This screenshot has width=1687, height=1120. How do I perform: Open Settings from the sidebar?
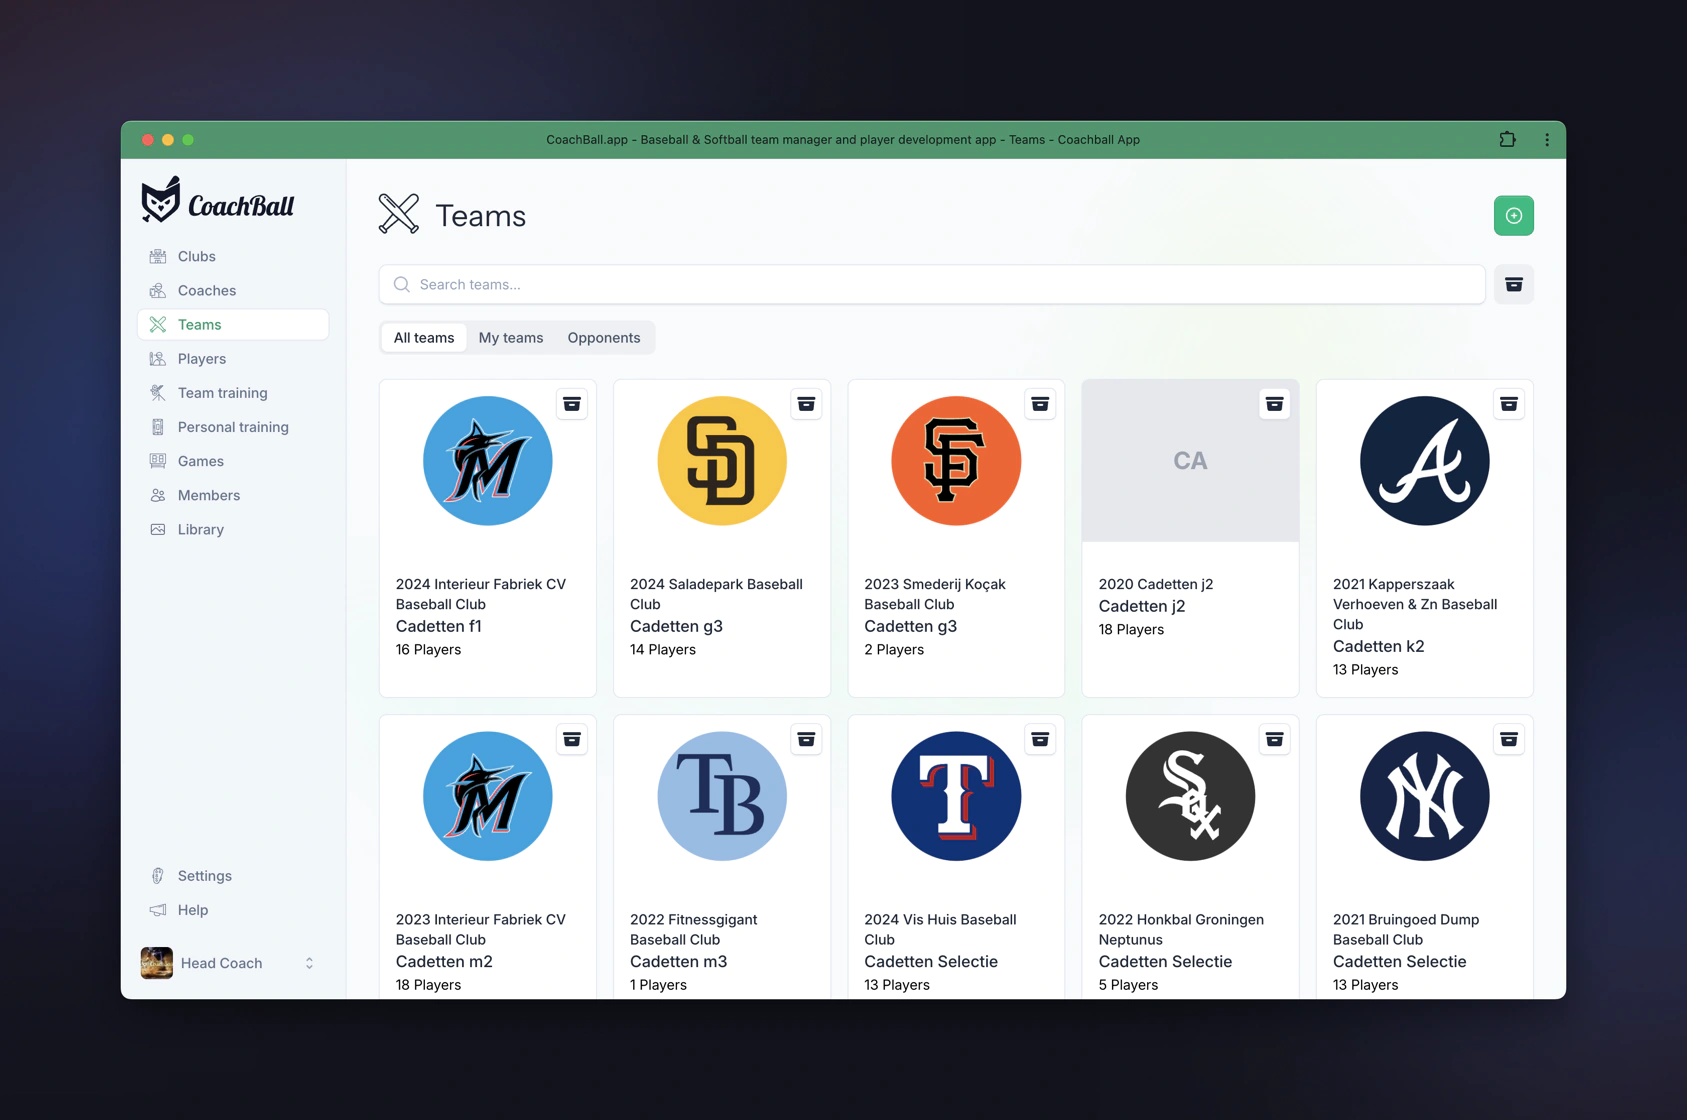coord(204,875)
